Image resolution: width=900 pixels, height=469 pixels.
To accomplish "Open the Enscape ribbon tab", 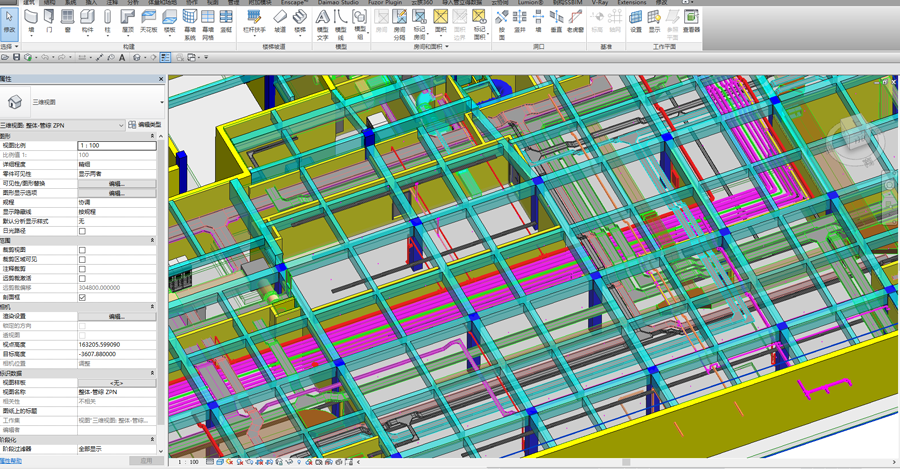I will click(294, 2).
